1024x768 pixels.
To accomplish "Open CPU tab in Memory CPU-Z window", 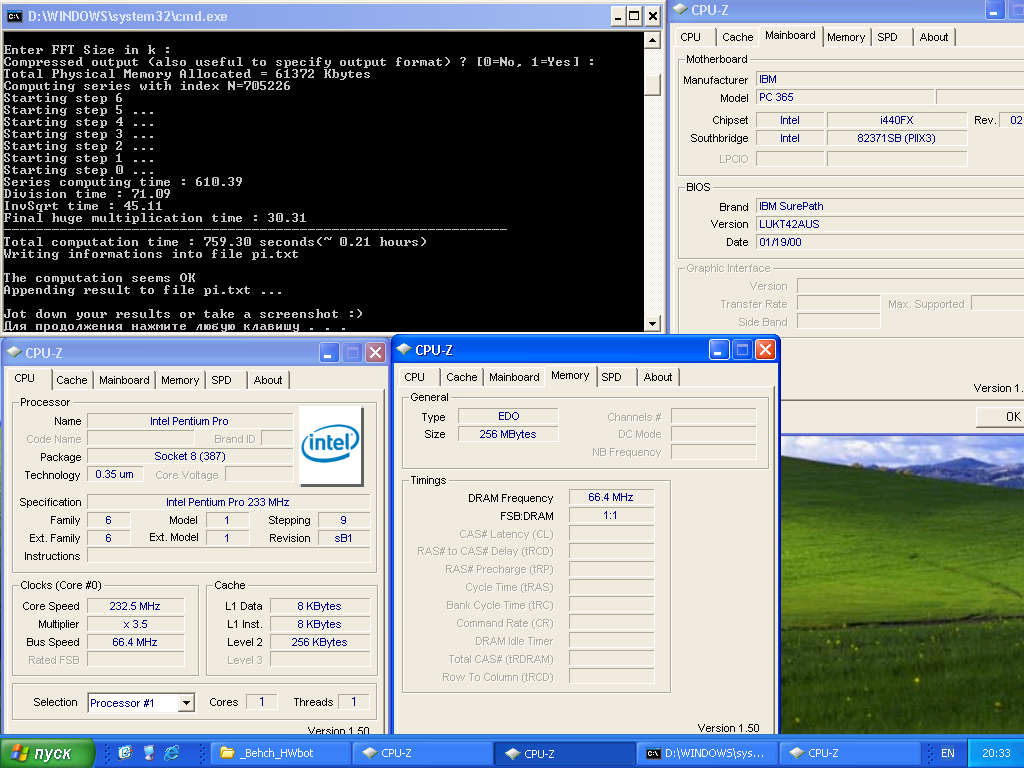I will (414, 377).
